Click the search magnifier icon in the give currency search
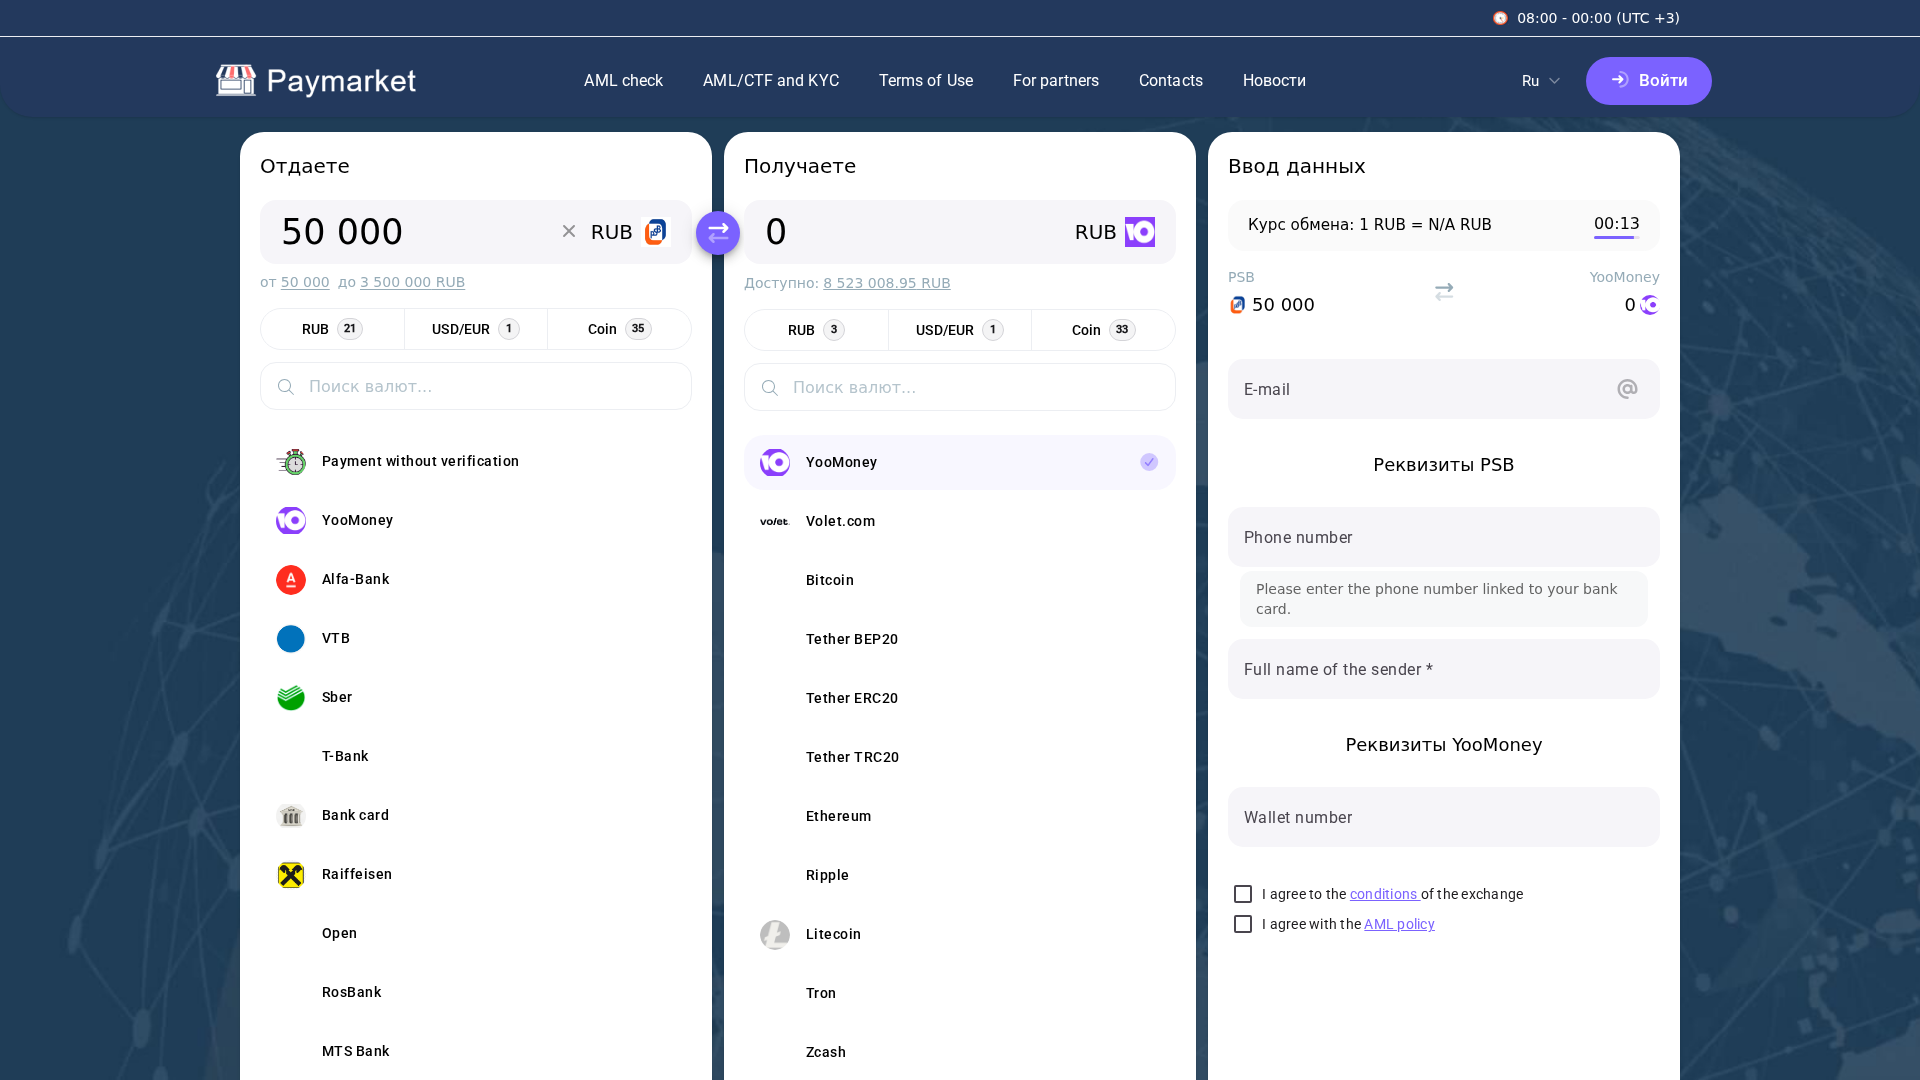 point(286,387)
